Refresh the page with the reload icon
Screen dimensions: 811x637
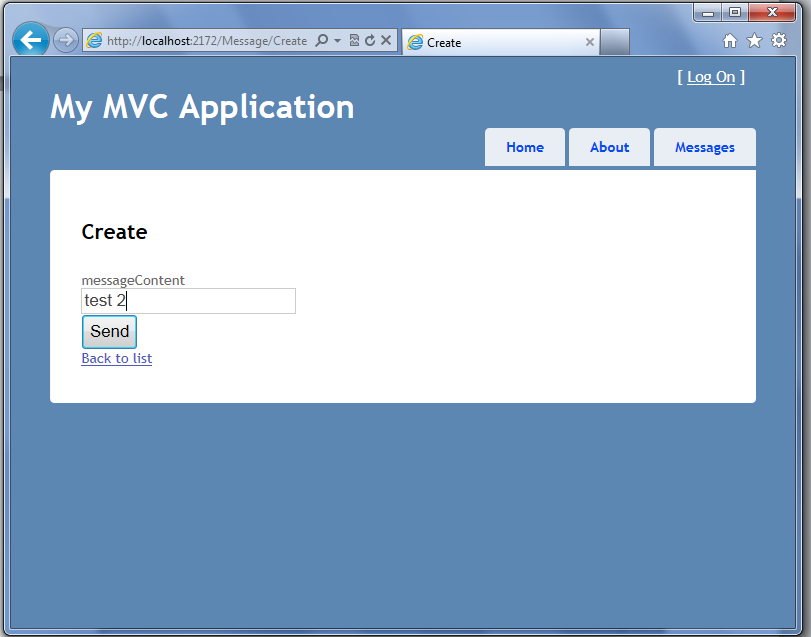pyautogui.click(x=370, y=40)
